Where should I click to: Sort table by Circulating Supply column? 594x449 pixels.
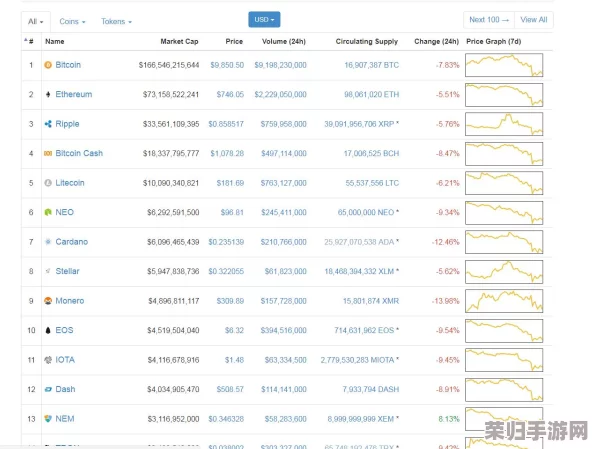point(367,41)
